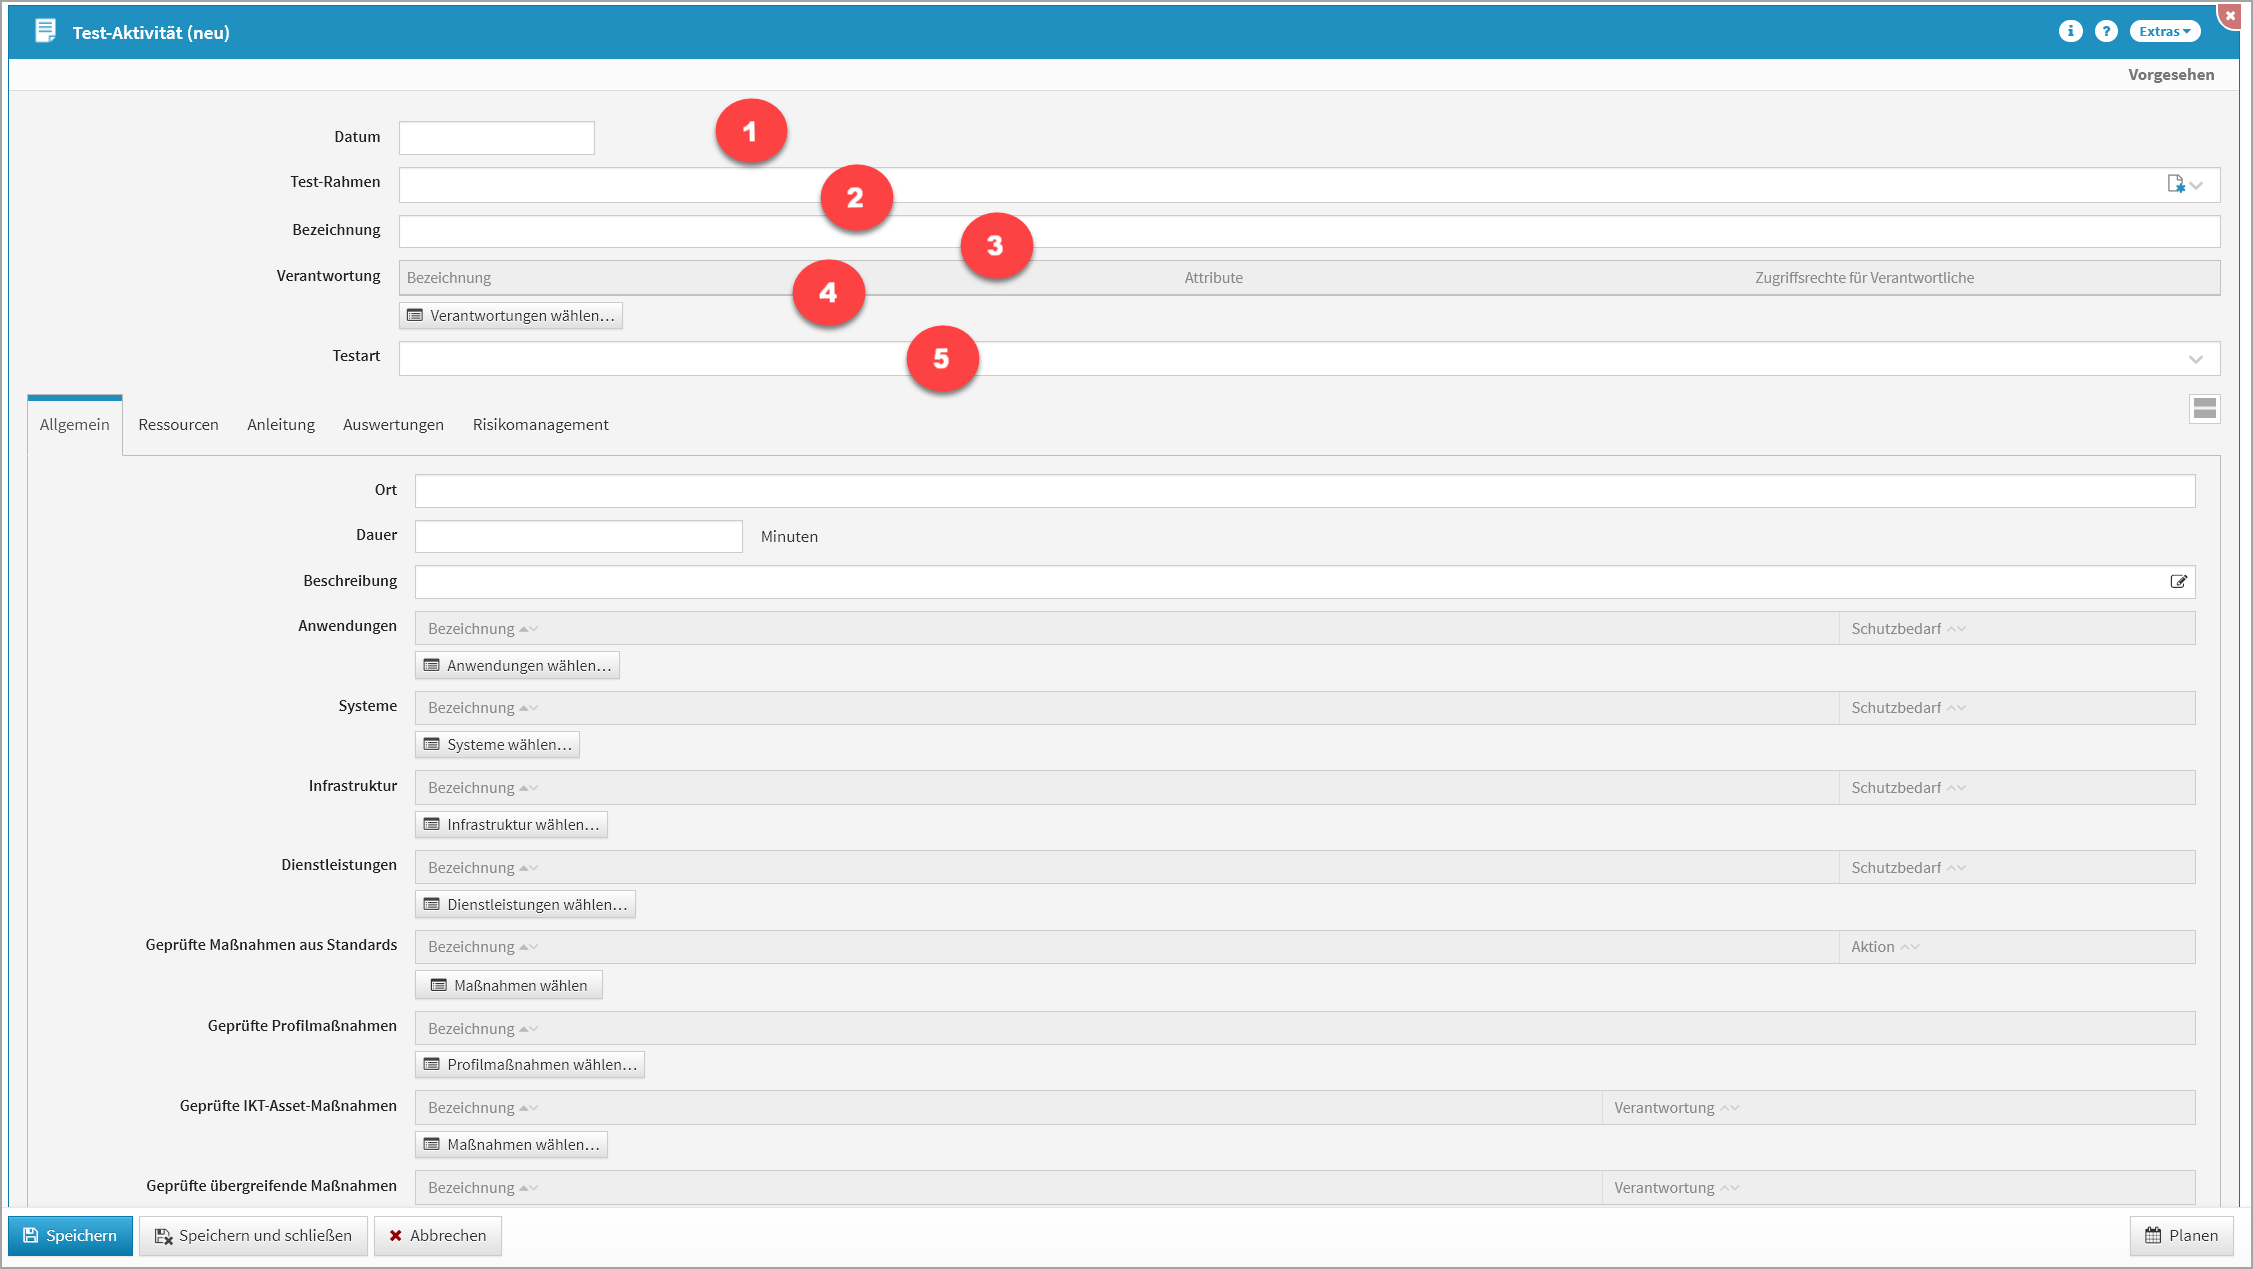Viewport: 2253px width, 1269px height.
Task: Open the help question mark icon
Action: (x=2106, y=32)
